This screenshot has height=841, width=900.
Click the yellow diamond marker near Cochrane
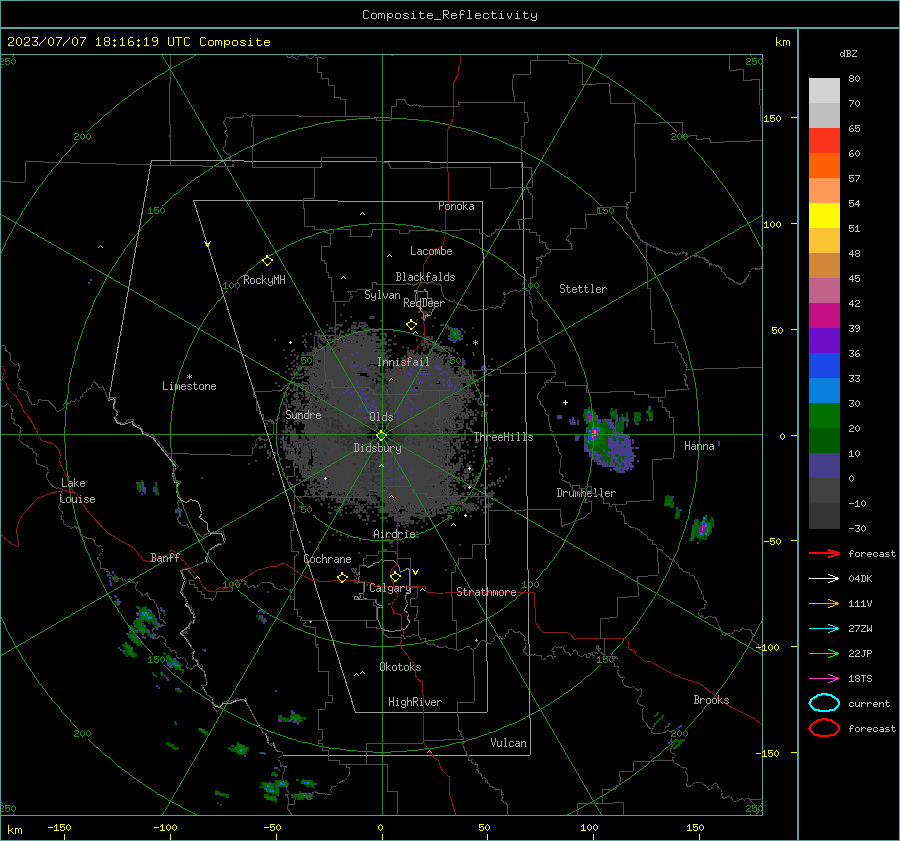click(x=342, y=578)
